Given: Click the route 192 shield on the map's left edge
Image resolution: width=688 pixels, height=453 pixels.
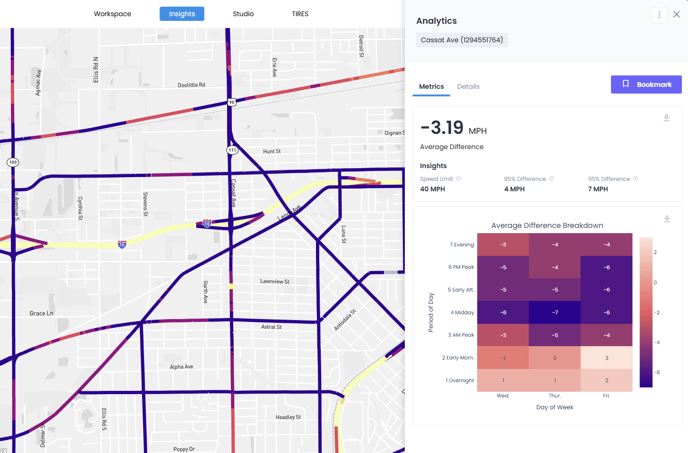Looking at the screenshot, I should tap(13, 162).
